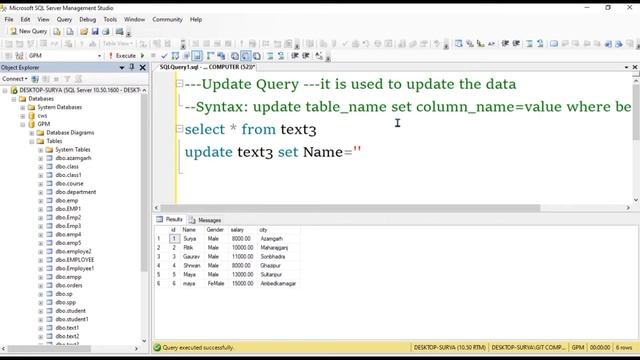The width and height of the screenshot is (640, 360).
Task: Click the Decrease Indent icon
Action: point(295,56)
